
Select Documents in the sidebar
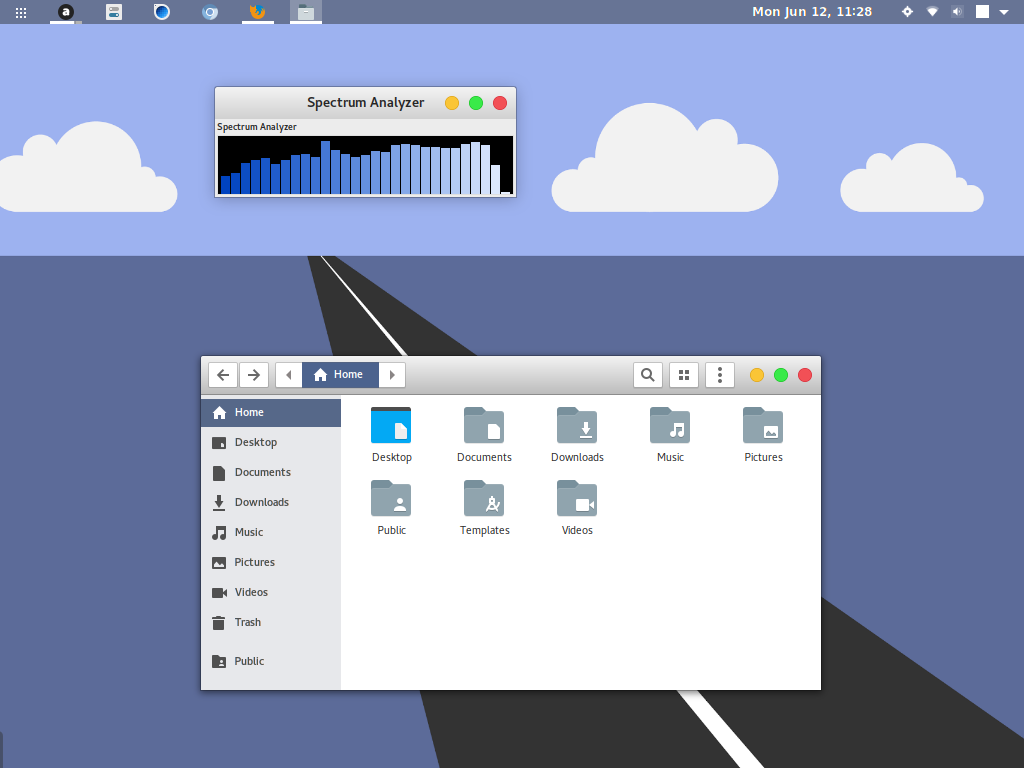point(271,472)
